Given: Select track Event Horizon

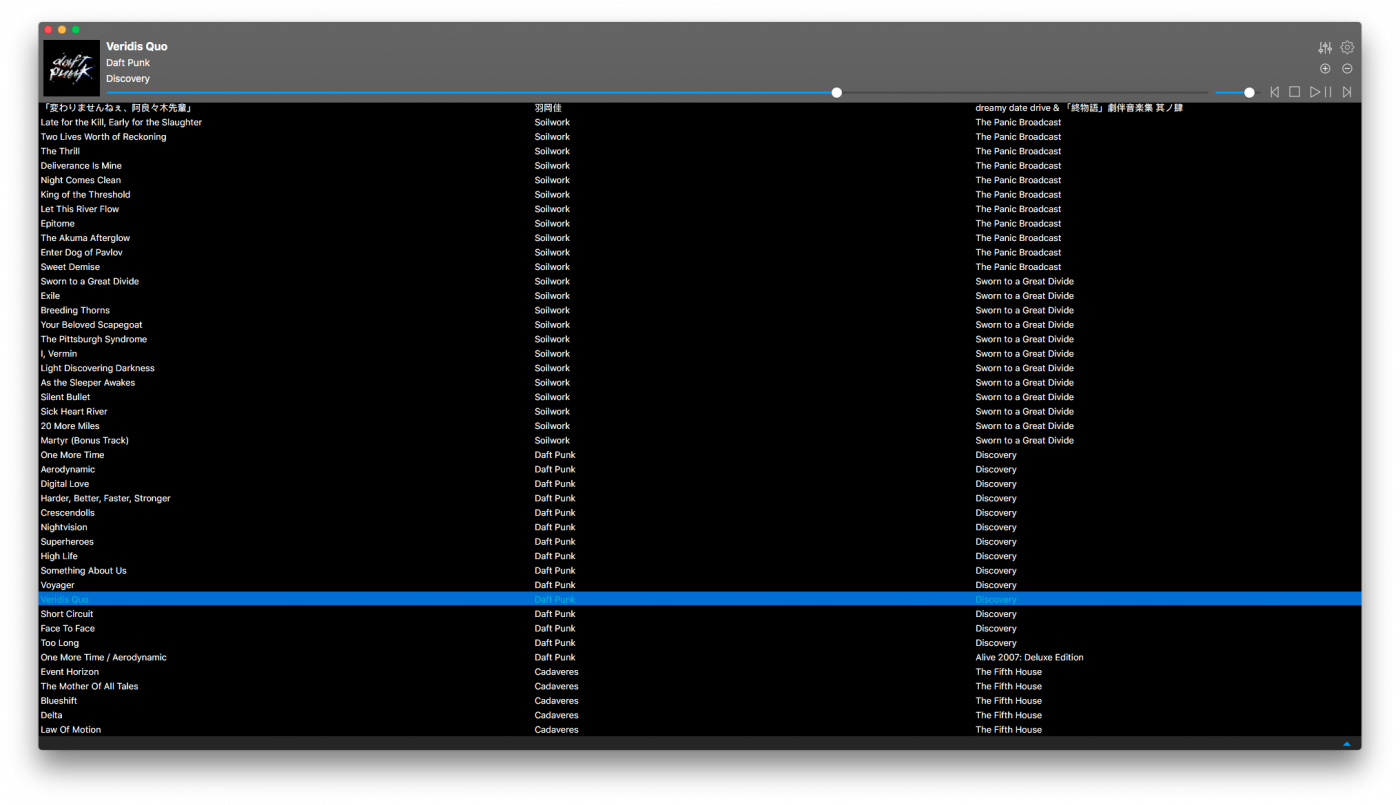Looking at the screenshot, I should tap(70, 672).
